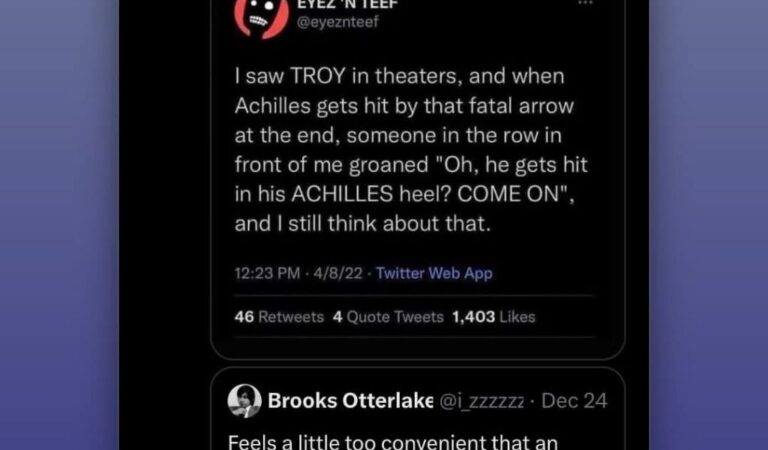View the 1,403 Likes list
Viewport: 768px width, 450px height.
tap(494, 317)
